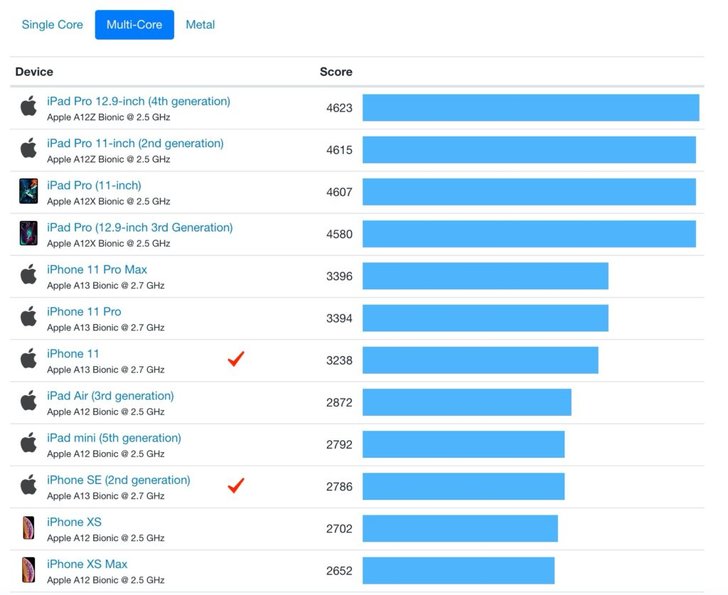
Task: Open the iPhone XS link
Action: pos(74,522)
